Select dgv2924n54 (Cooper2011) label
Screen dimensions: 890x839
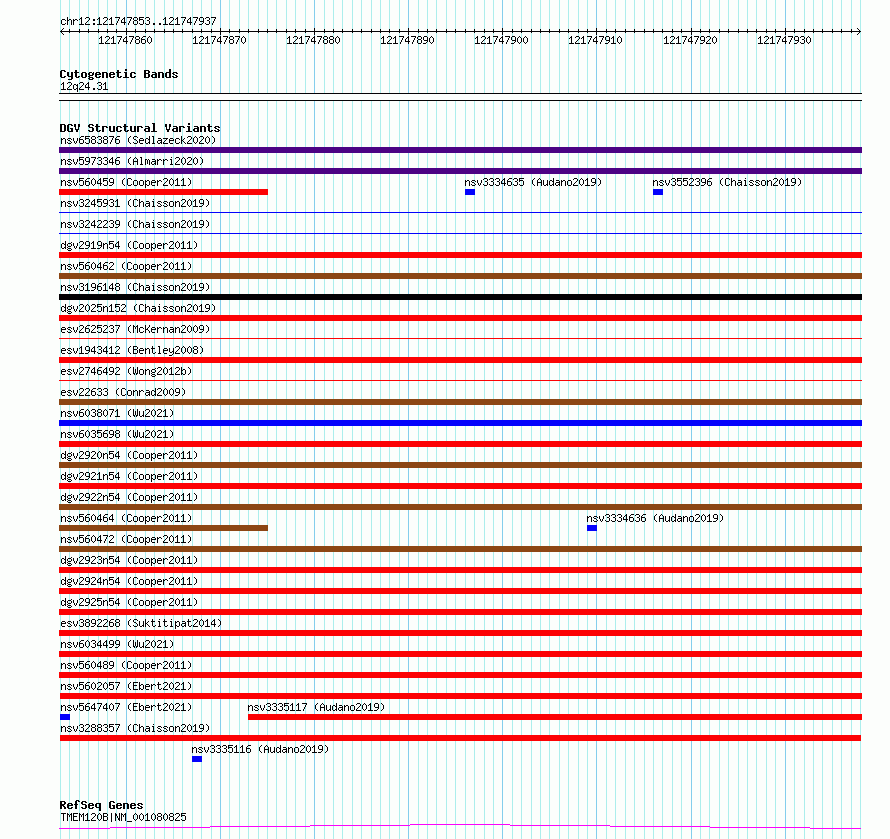(129, 581)
